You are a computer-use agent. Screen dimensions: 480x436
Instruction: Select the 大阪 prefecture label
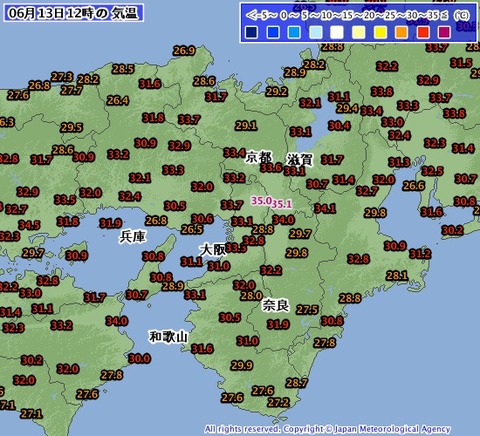pyautogui.click(x=213, y=250)
